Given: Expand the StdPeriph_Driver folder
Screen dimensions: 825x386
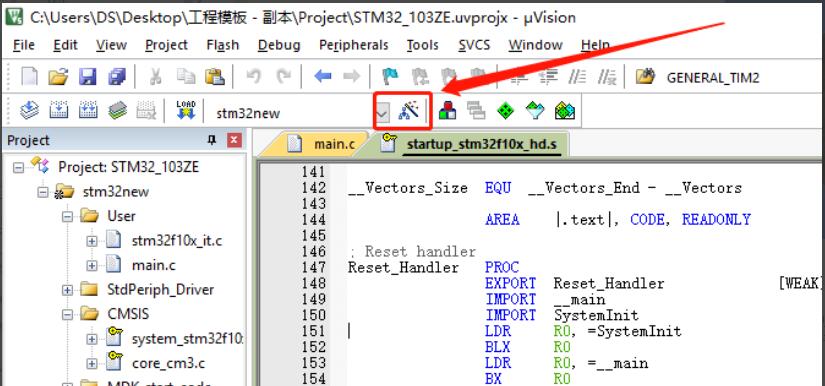Looking at the screenshot, I should tap(67, 290).
